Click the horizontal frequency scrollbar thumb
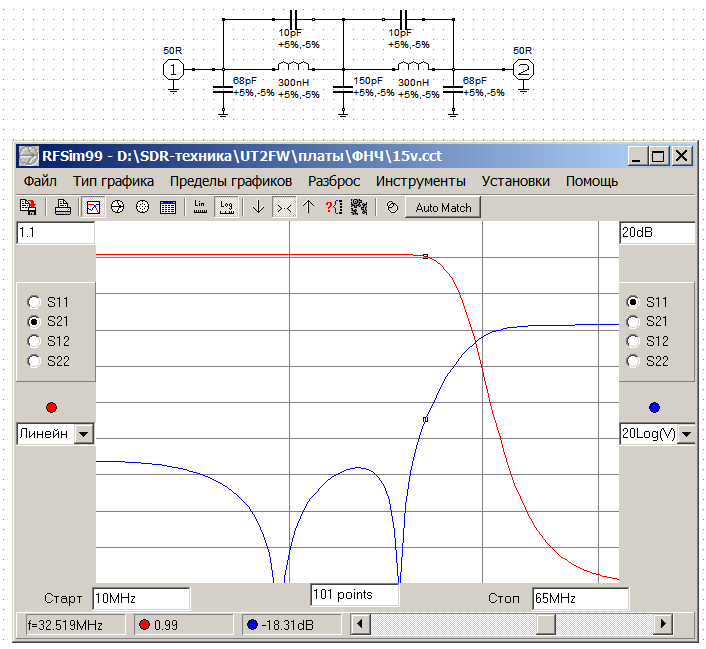The width and height of the screenshot is (706, 649). (x=544, y=624)
